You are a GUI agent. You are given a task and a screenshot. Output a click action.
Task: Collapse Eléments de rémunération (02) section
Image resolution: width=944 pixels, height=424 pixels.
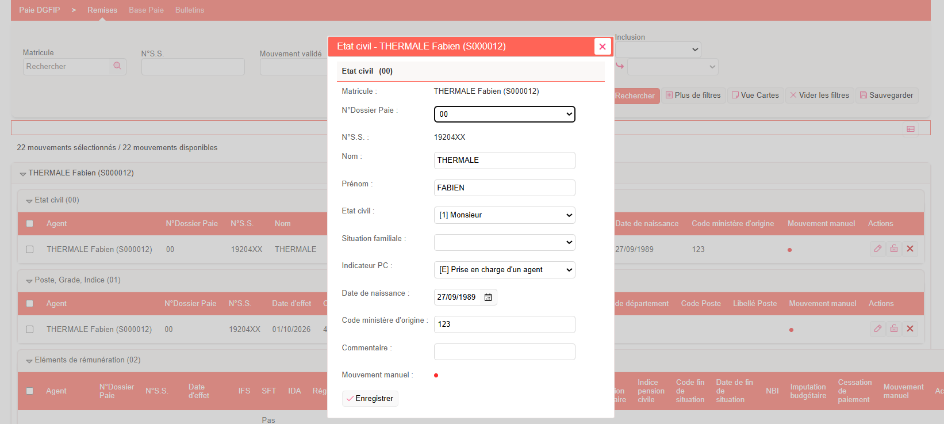pyautogui.click(x=28, y=360)
